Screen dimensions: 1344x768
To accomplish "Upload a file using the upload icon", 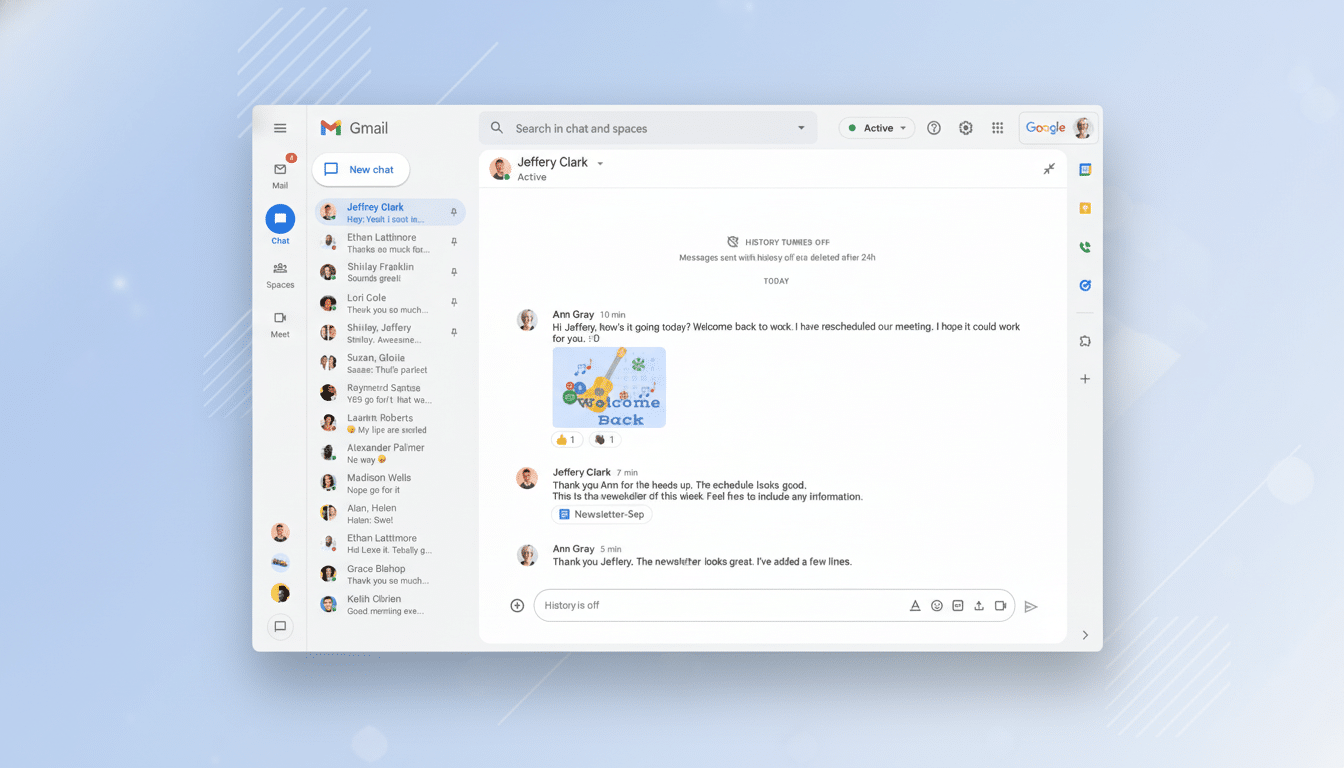I will point(980,605).
